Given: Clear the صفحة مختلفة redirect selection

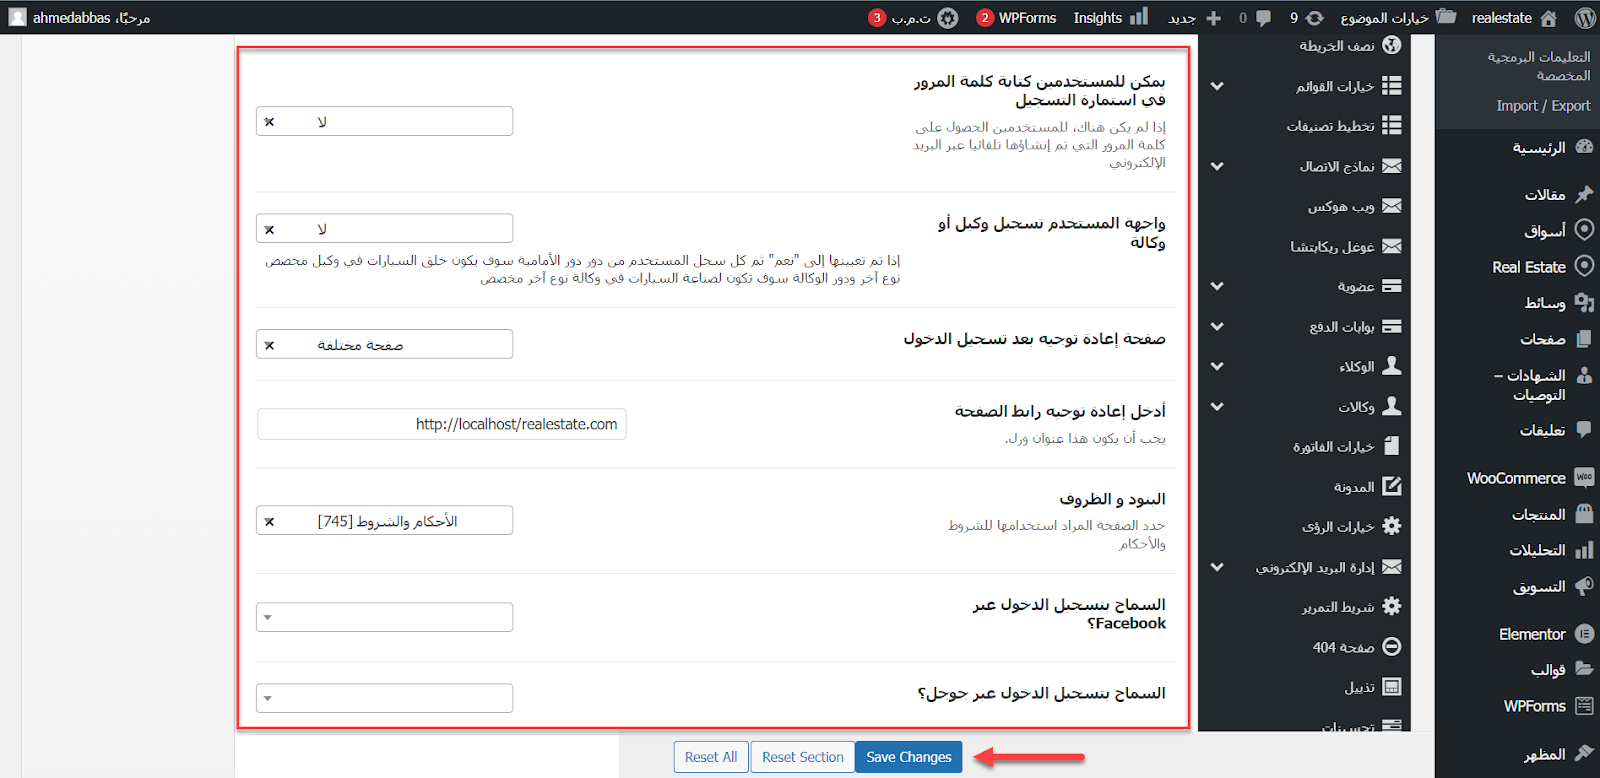Looking at the screenshot, I should pos(269,345).
